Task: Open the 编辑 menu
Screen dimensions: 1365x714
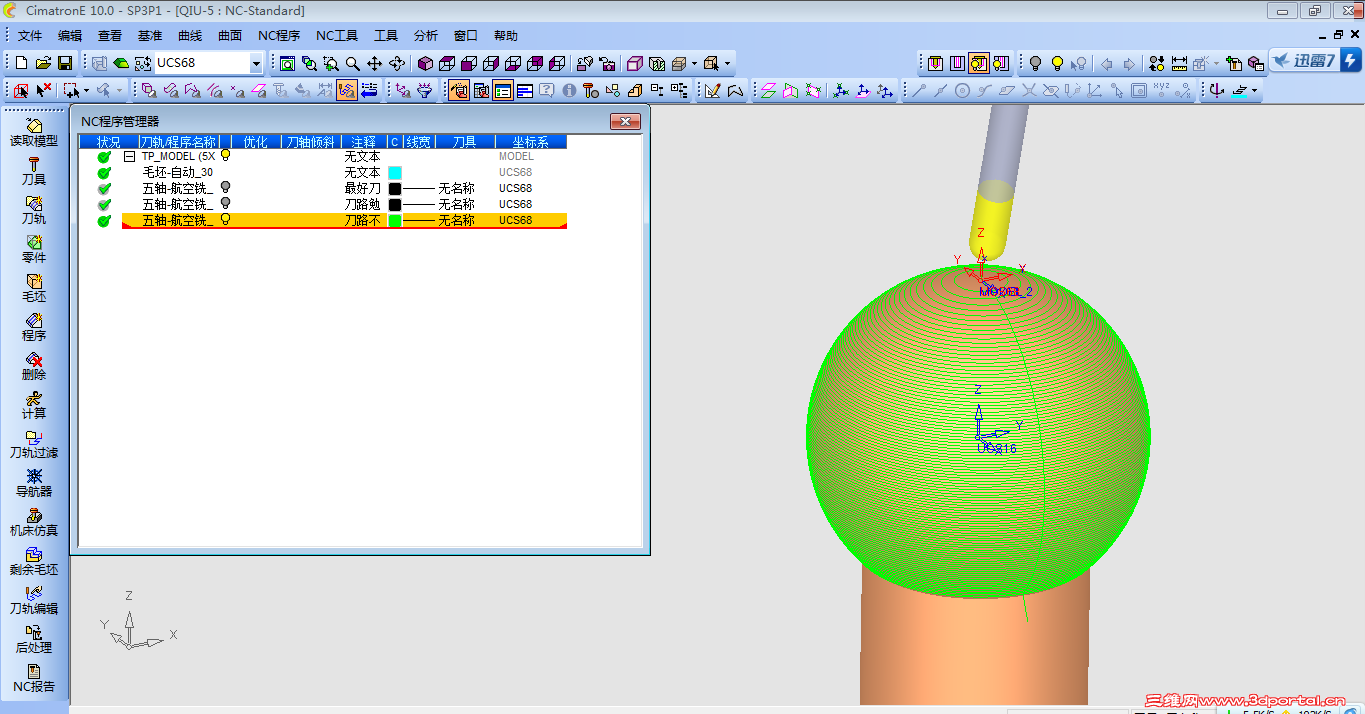Action: [x=70, y=36]
